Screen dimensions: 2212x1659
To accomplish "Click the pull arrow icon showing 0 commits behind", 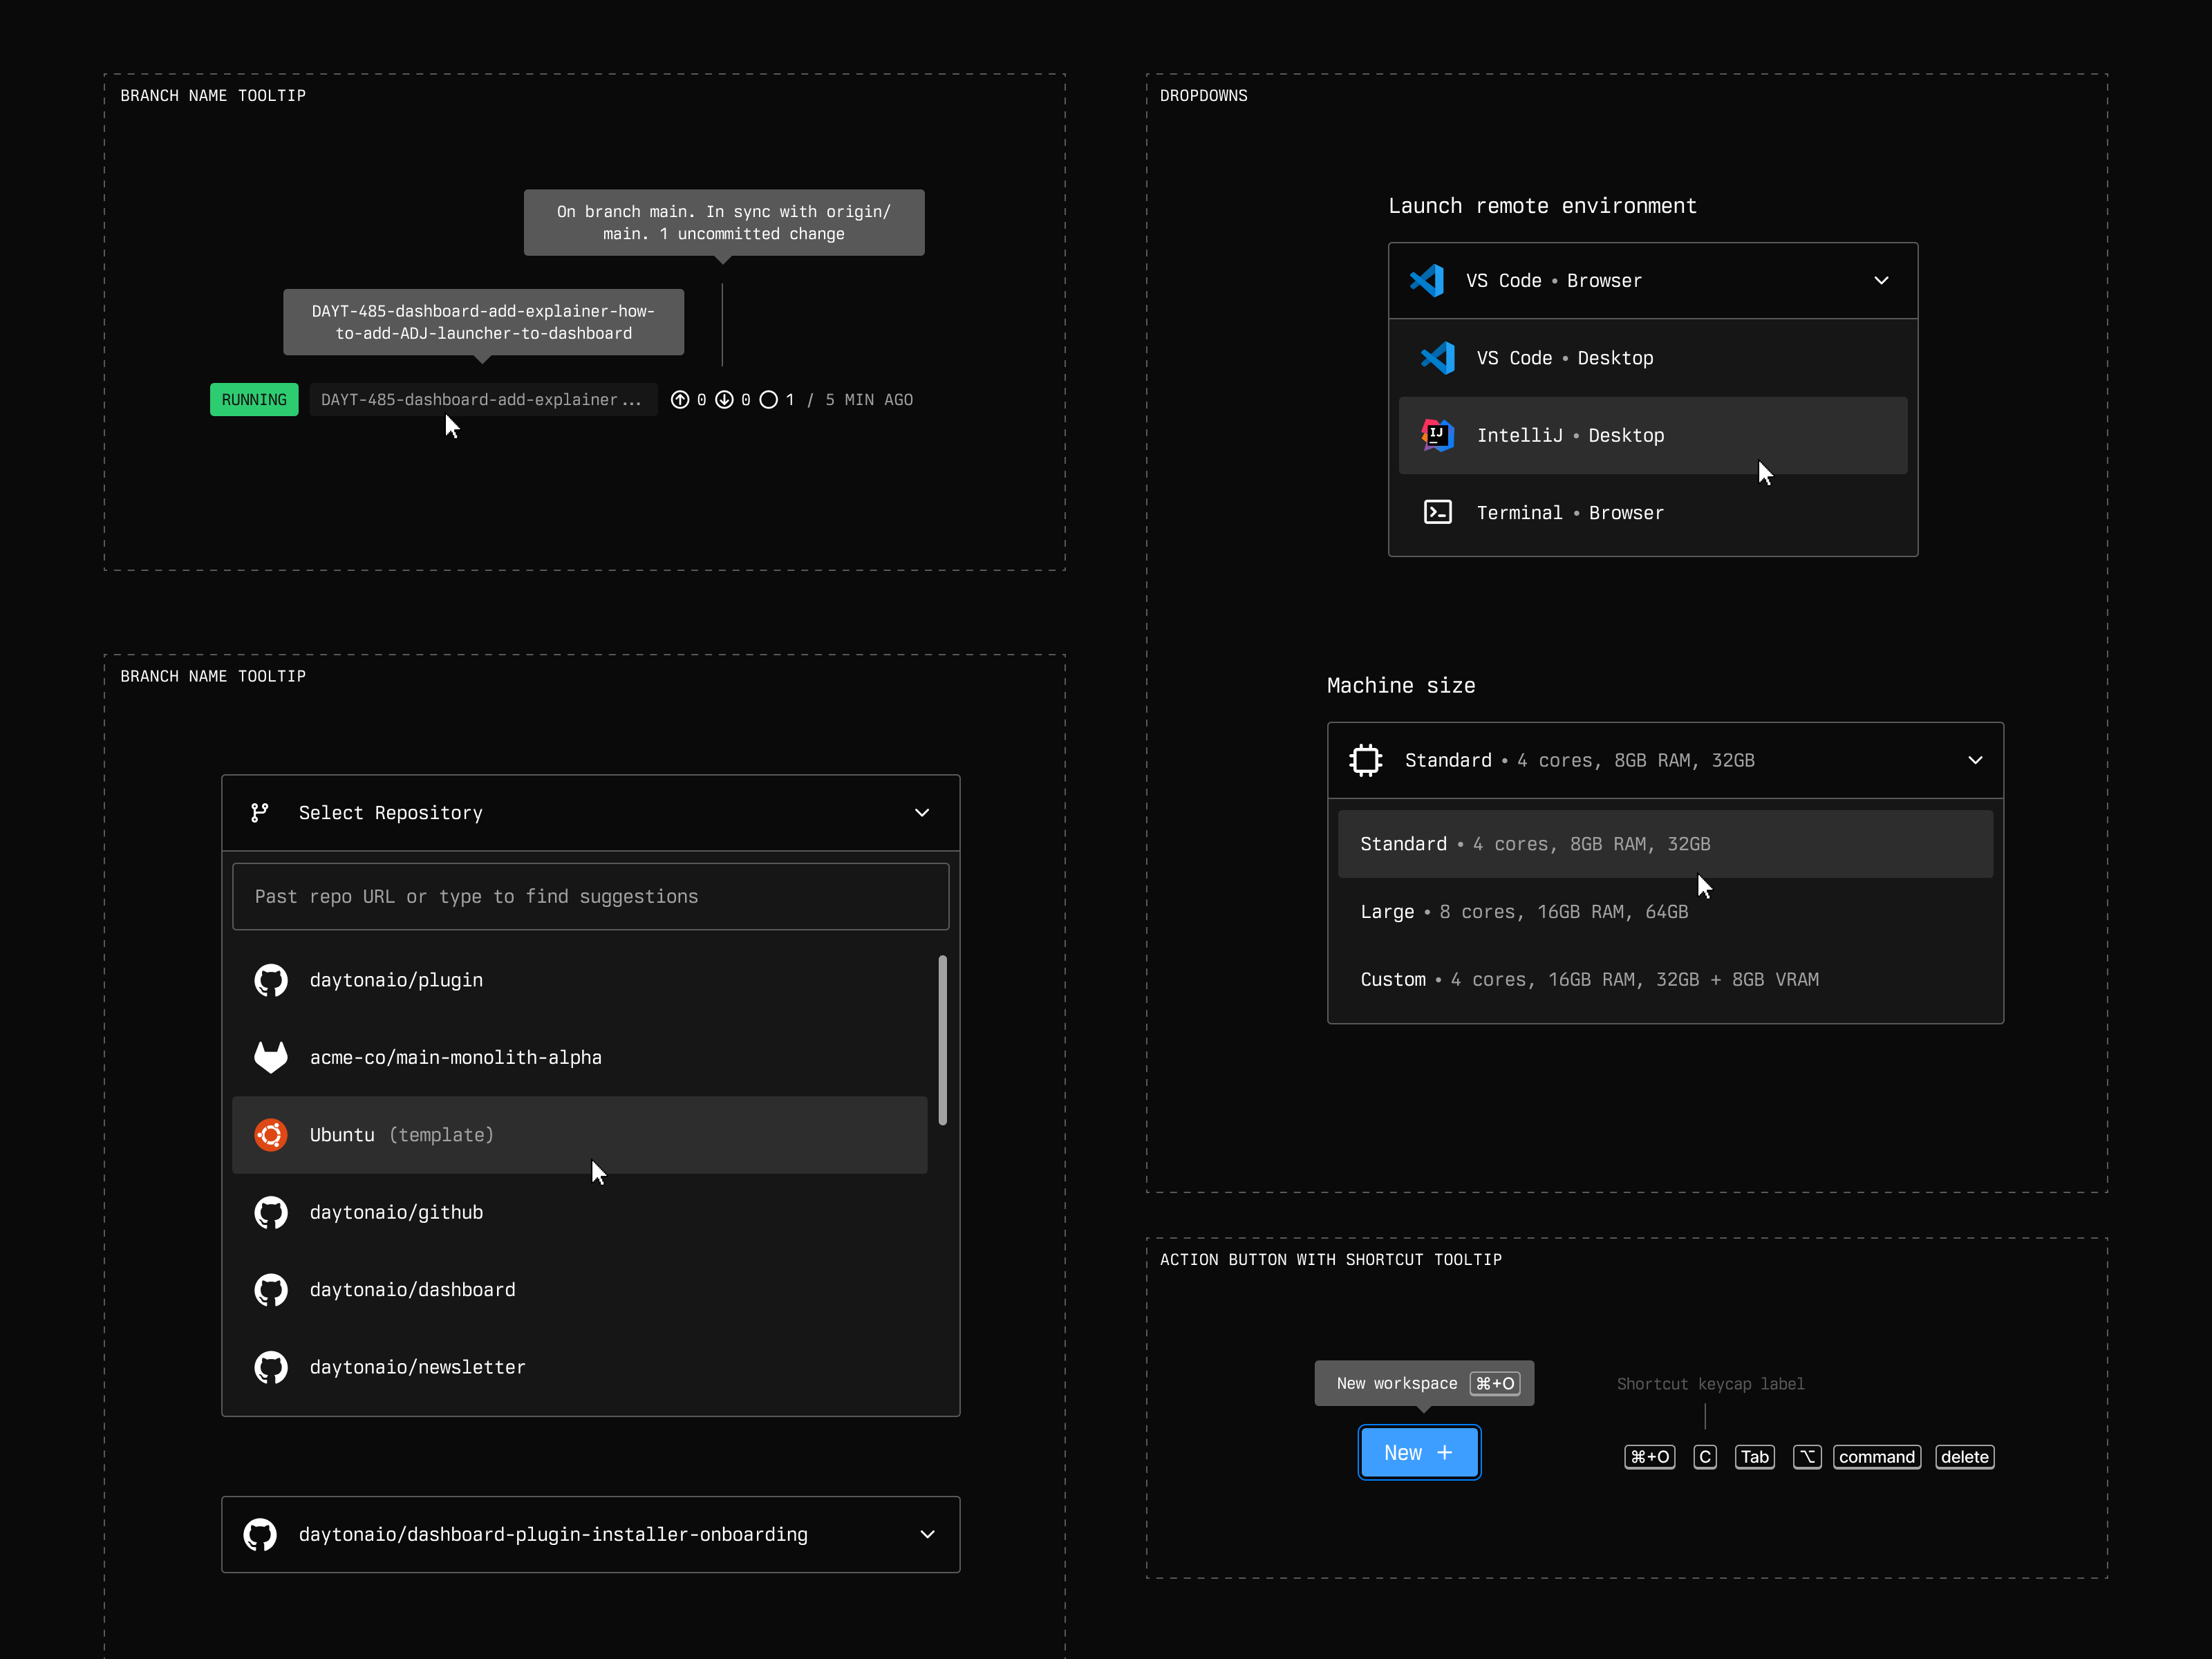I will [725, 399].
